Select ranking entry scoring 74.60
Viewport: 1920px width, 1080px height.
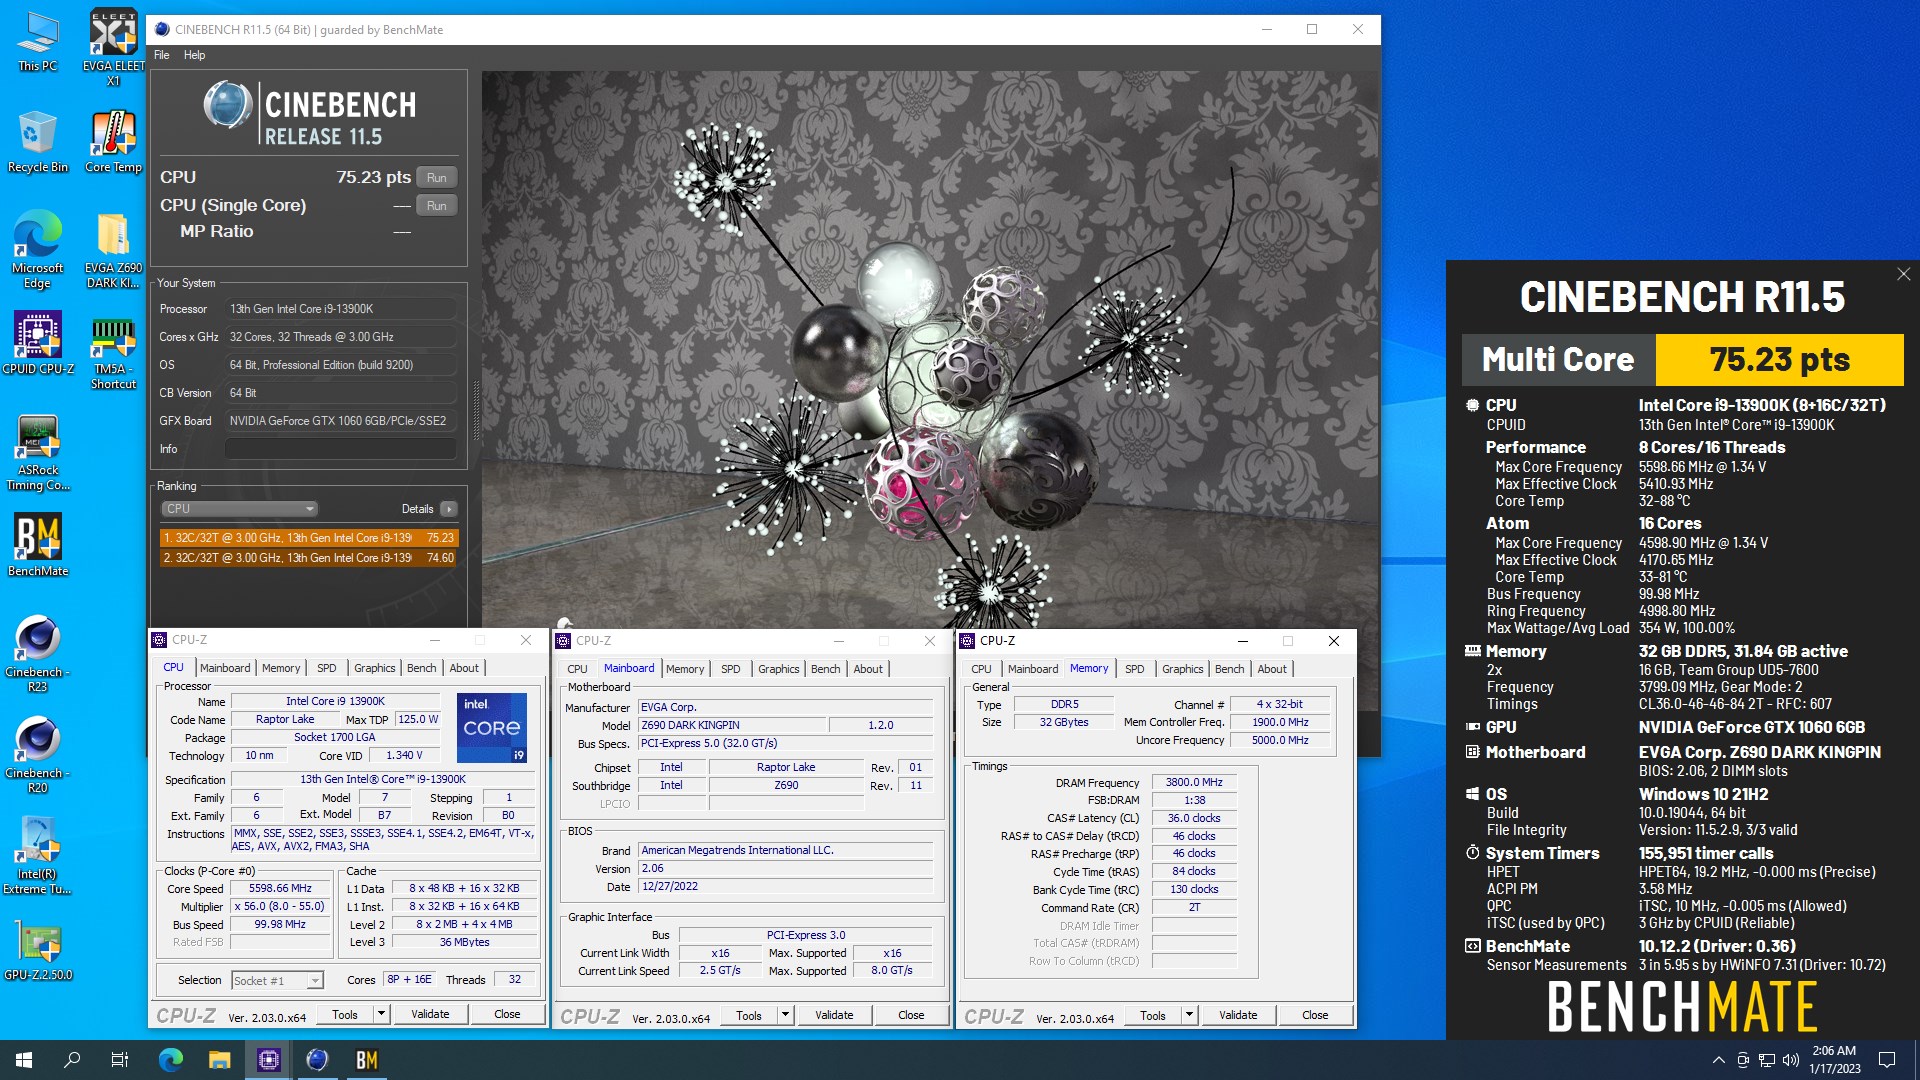pos(308,558)
